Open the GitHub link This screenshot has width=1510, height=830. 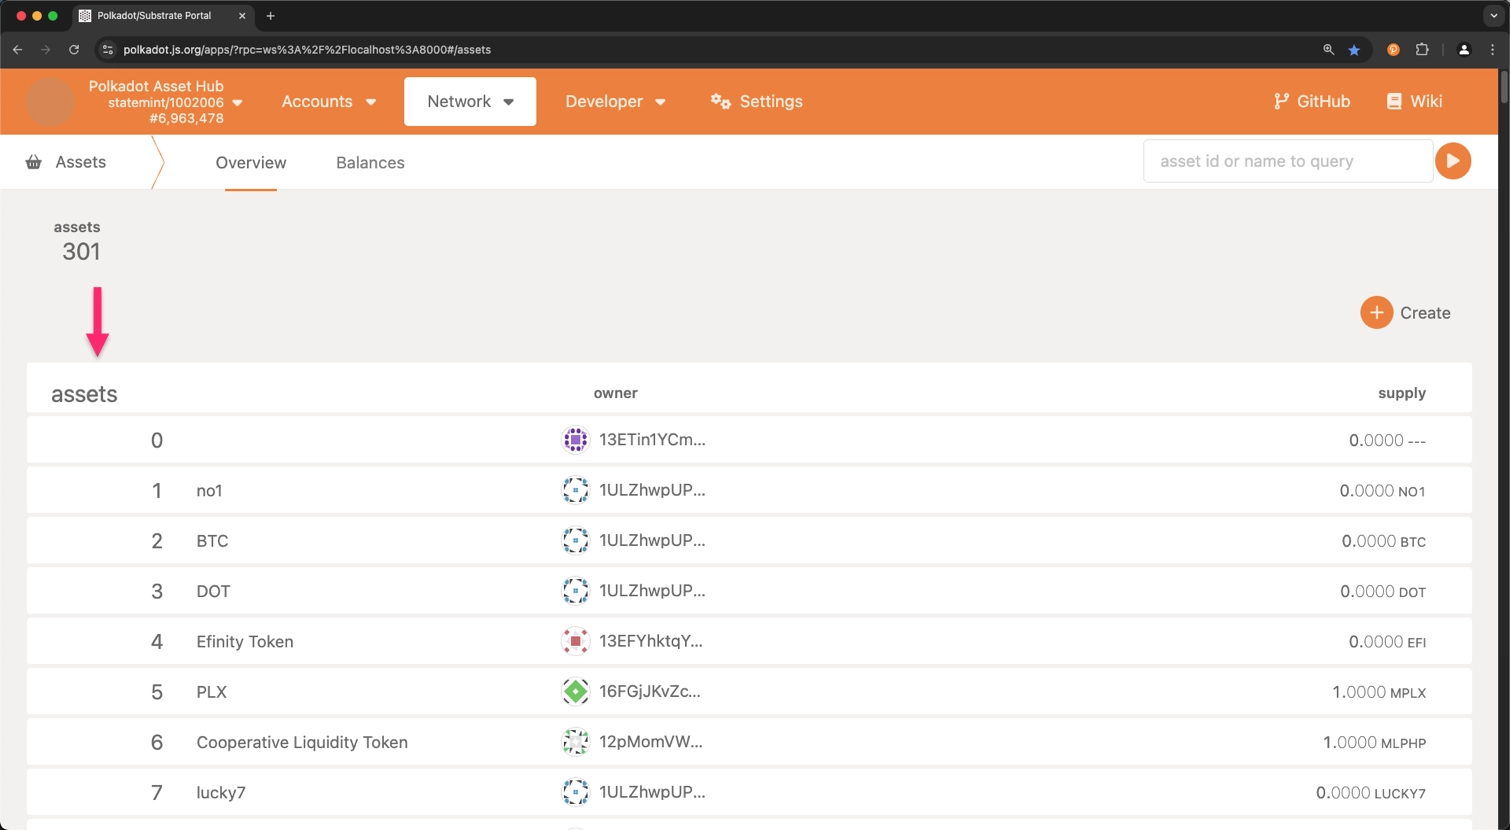click(x=1311, y=102)
